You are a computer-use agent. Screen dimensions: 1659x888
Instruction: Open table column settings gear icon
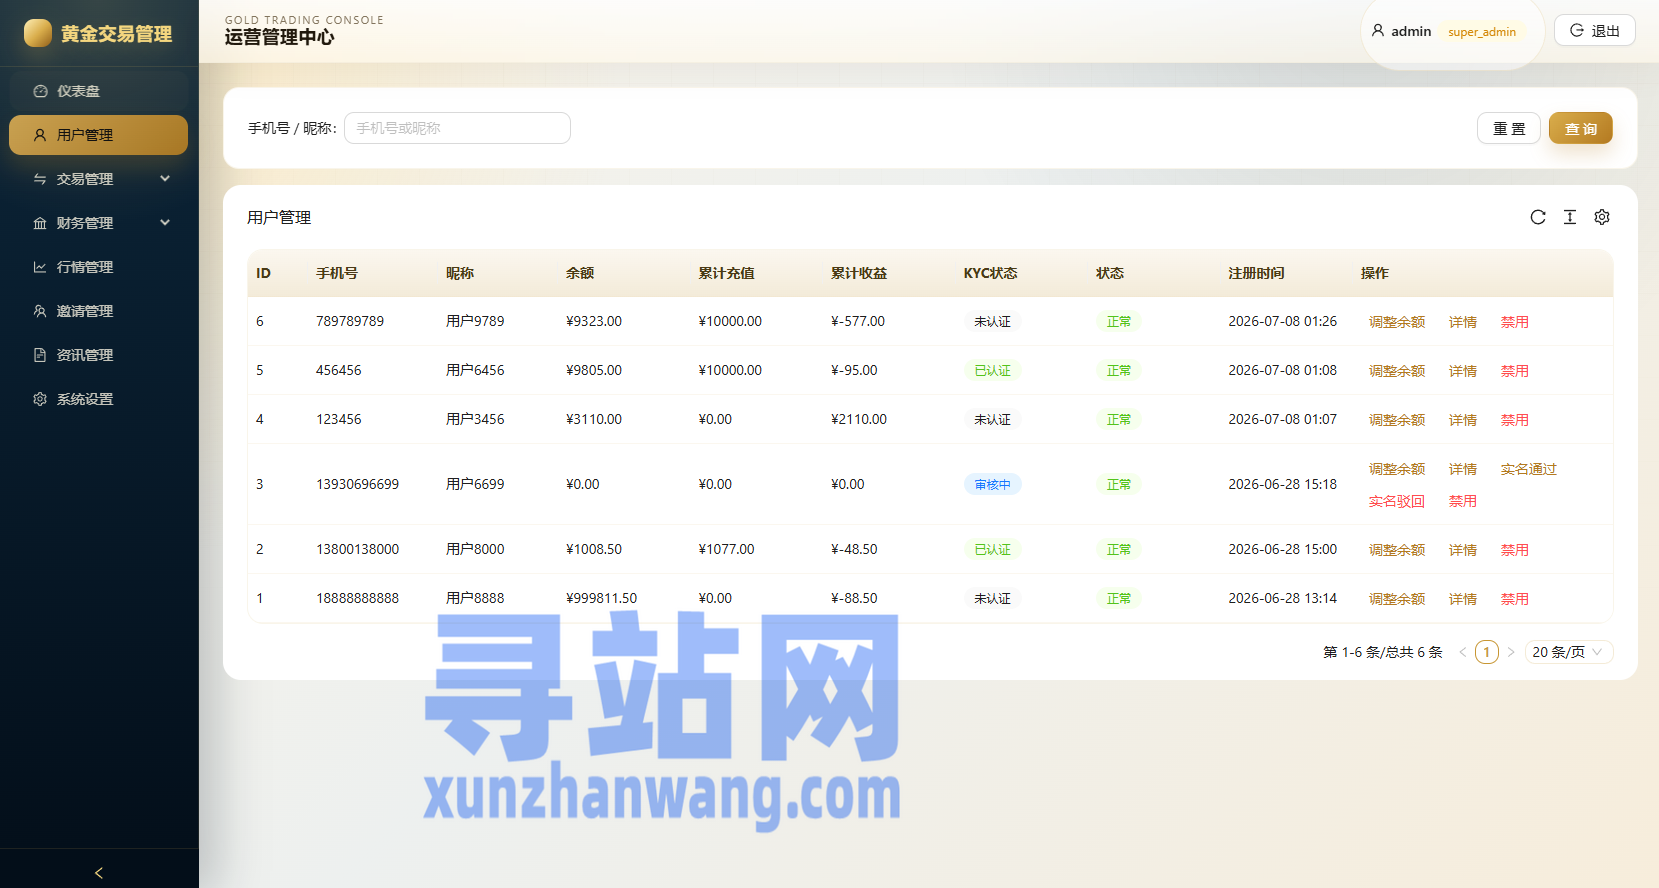(1602, 217)
